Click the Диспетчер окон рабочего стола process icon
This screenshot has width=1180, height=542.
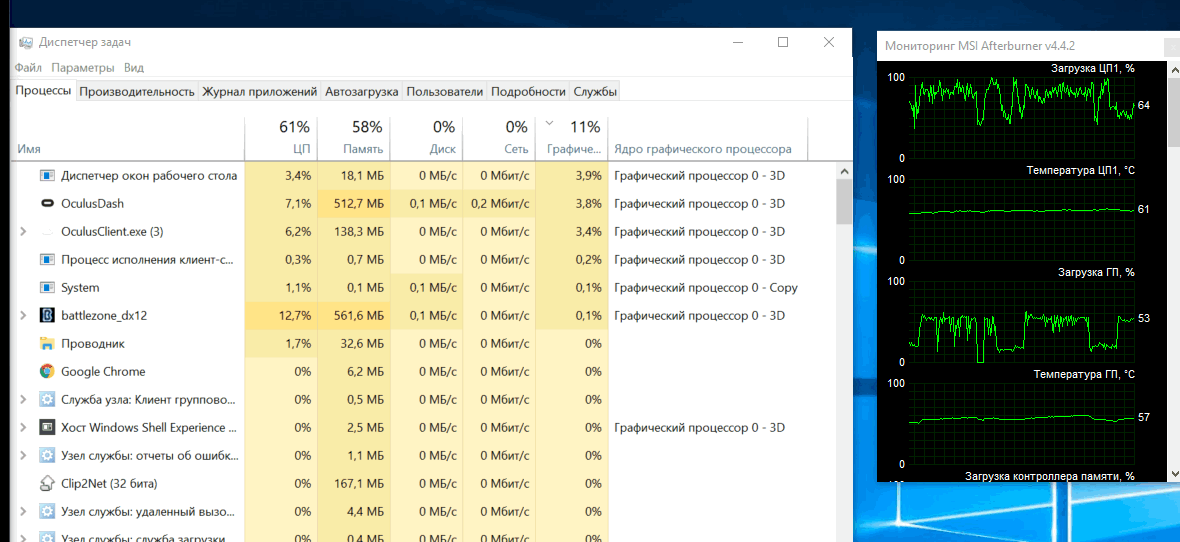47,175
